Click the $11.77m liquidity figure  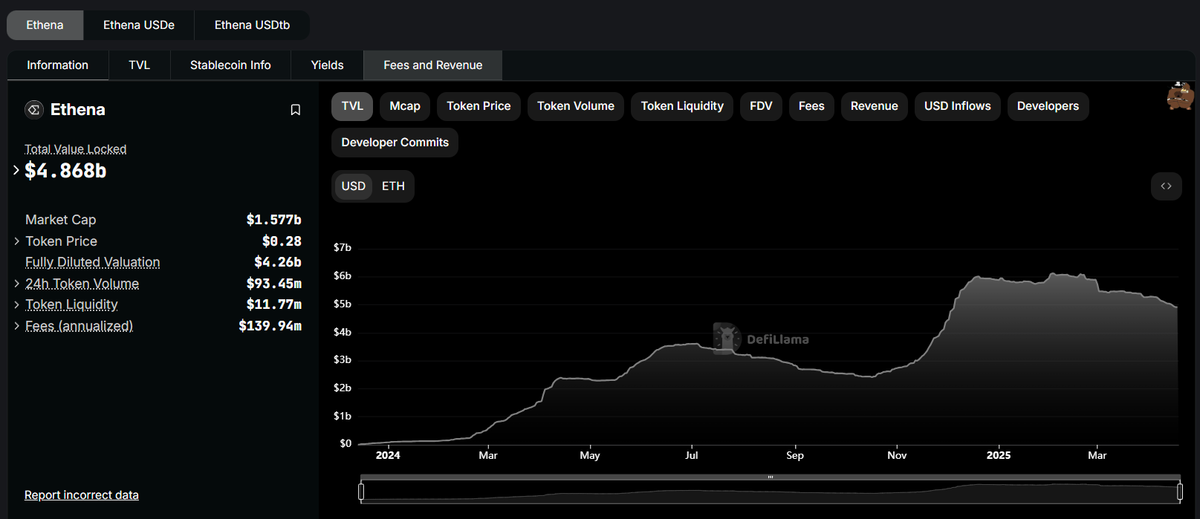274,305
